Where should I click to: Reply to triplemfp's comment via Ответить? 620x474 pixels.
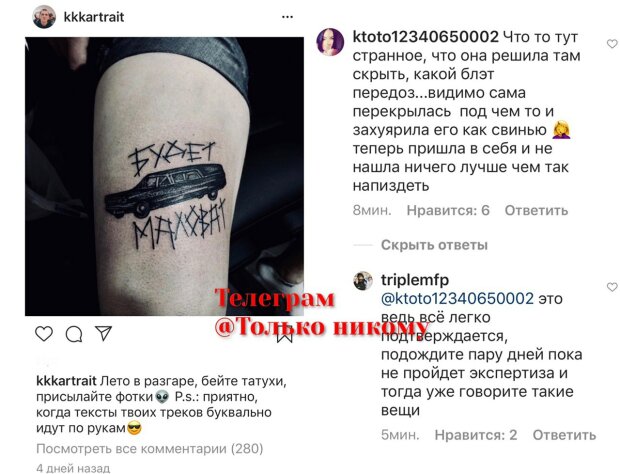(x=564, y=435)
